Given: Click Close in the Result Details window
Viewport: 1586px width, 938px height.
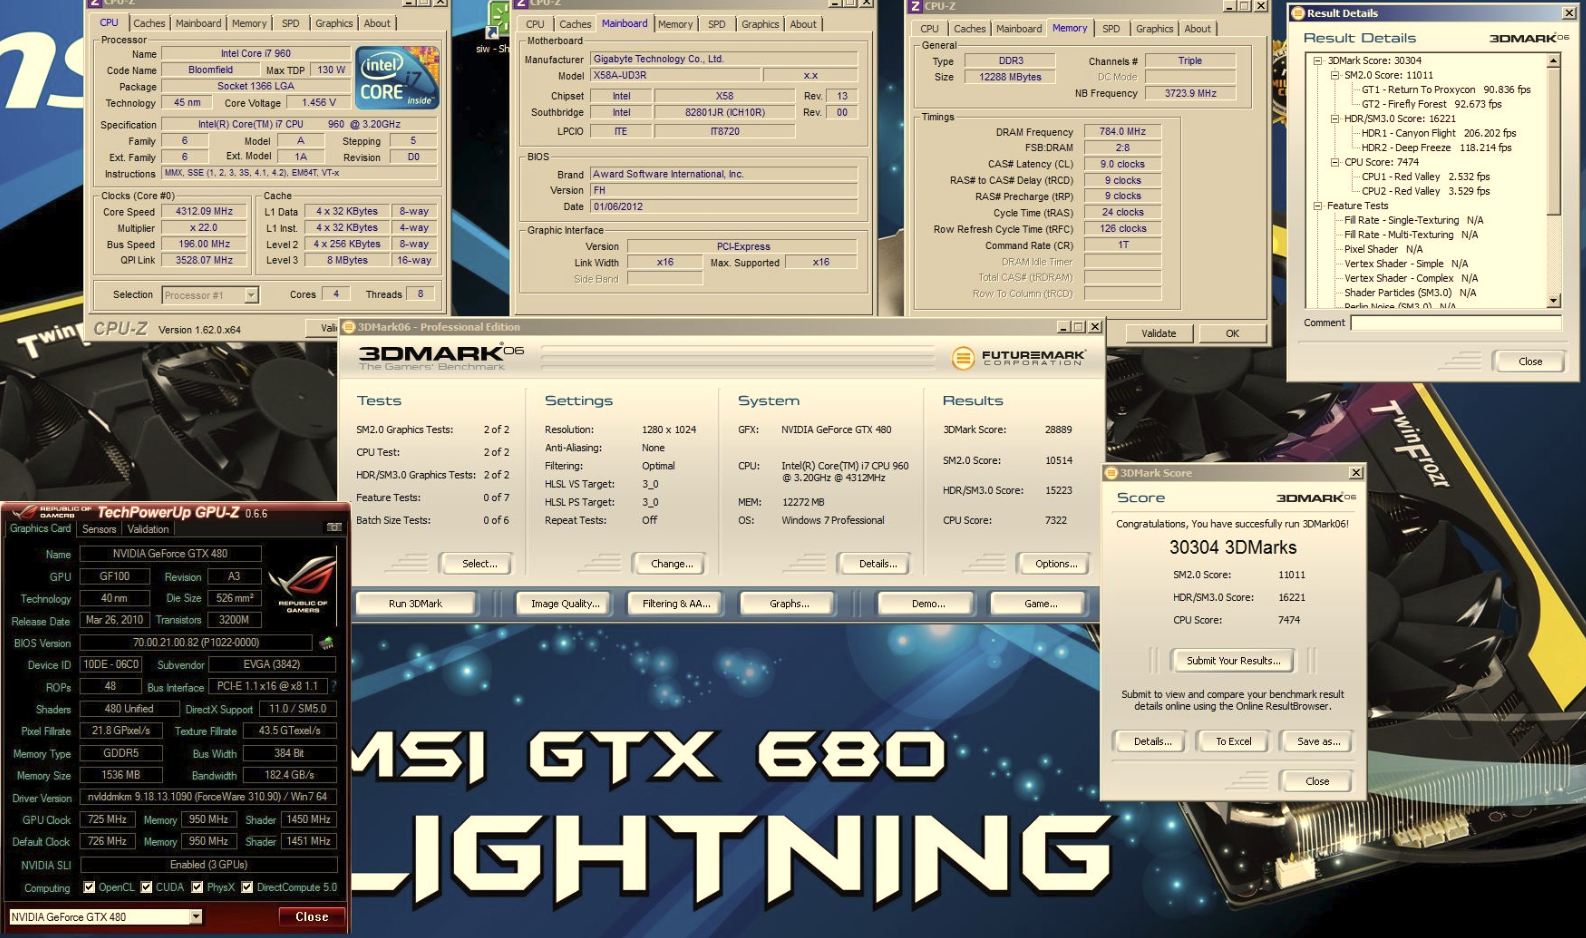Looking at the screenshot, I should tap(1530, 362).
